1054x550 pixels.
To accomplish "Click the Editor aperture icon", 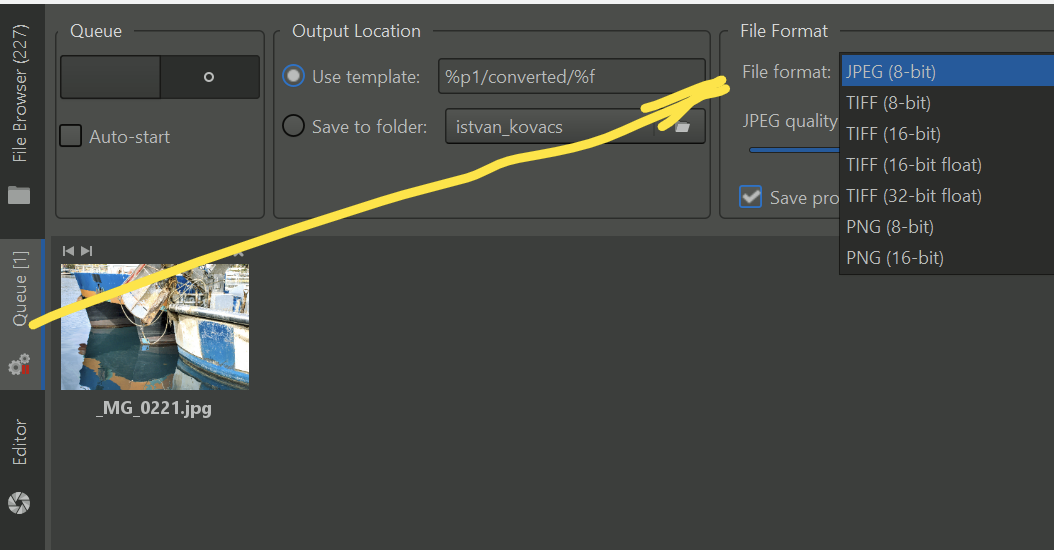I will click(x=19, y=502).
